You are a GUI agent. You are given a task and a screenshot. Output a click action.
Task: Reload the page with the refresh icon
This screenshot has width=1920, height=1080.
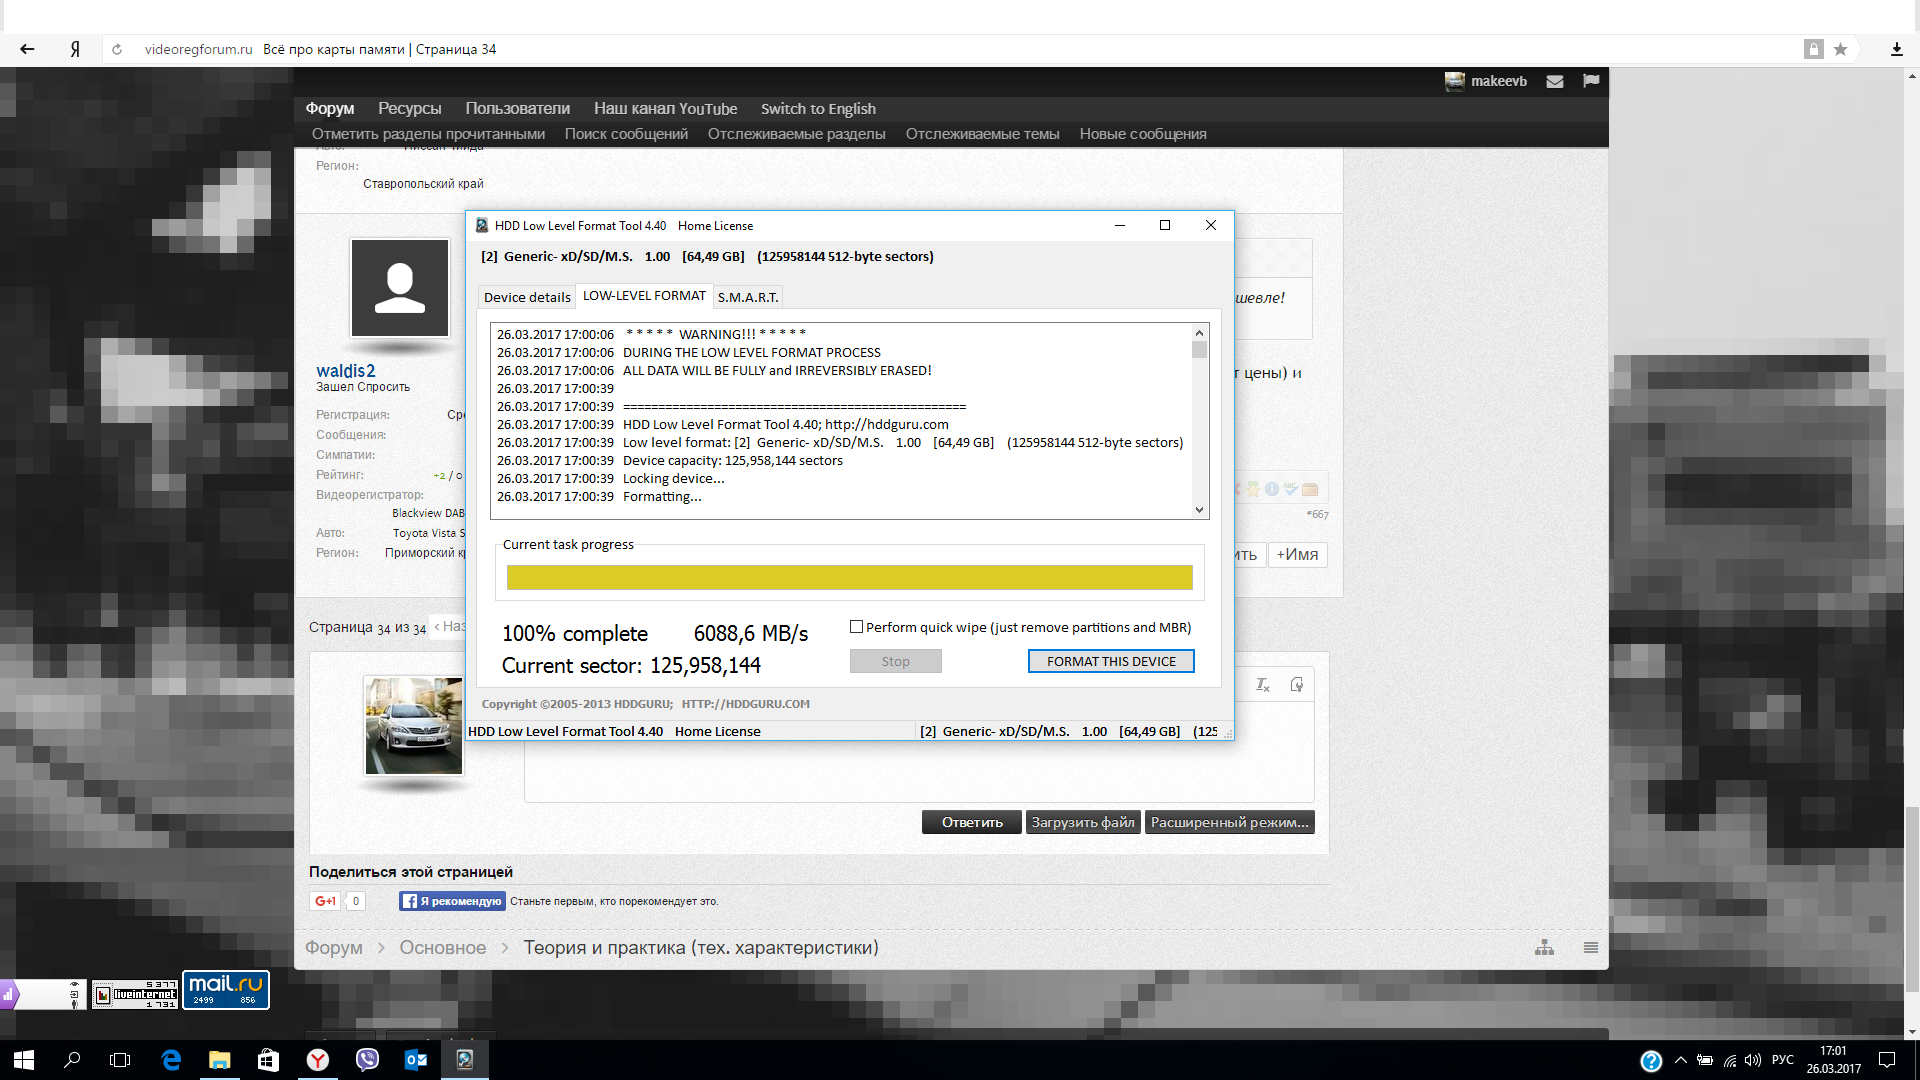coord(117,49)
